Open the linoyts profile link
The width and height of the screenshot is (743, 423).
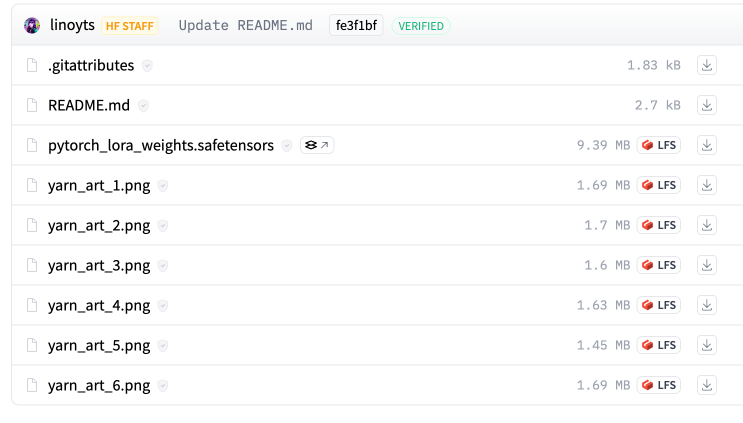point(71,26)
